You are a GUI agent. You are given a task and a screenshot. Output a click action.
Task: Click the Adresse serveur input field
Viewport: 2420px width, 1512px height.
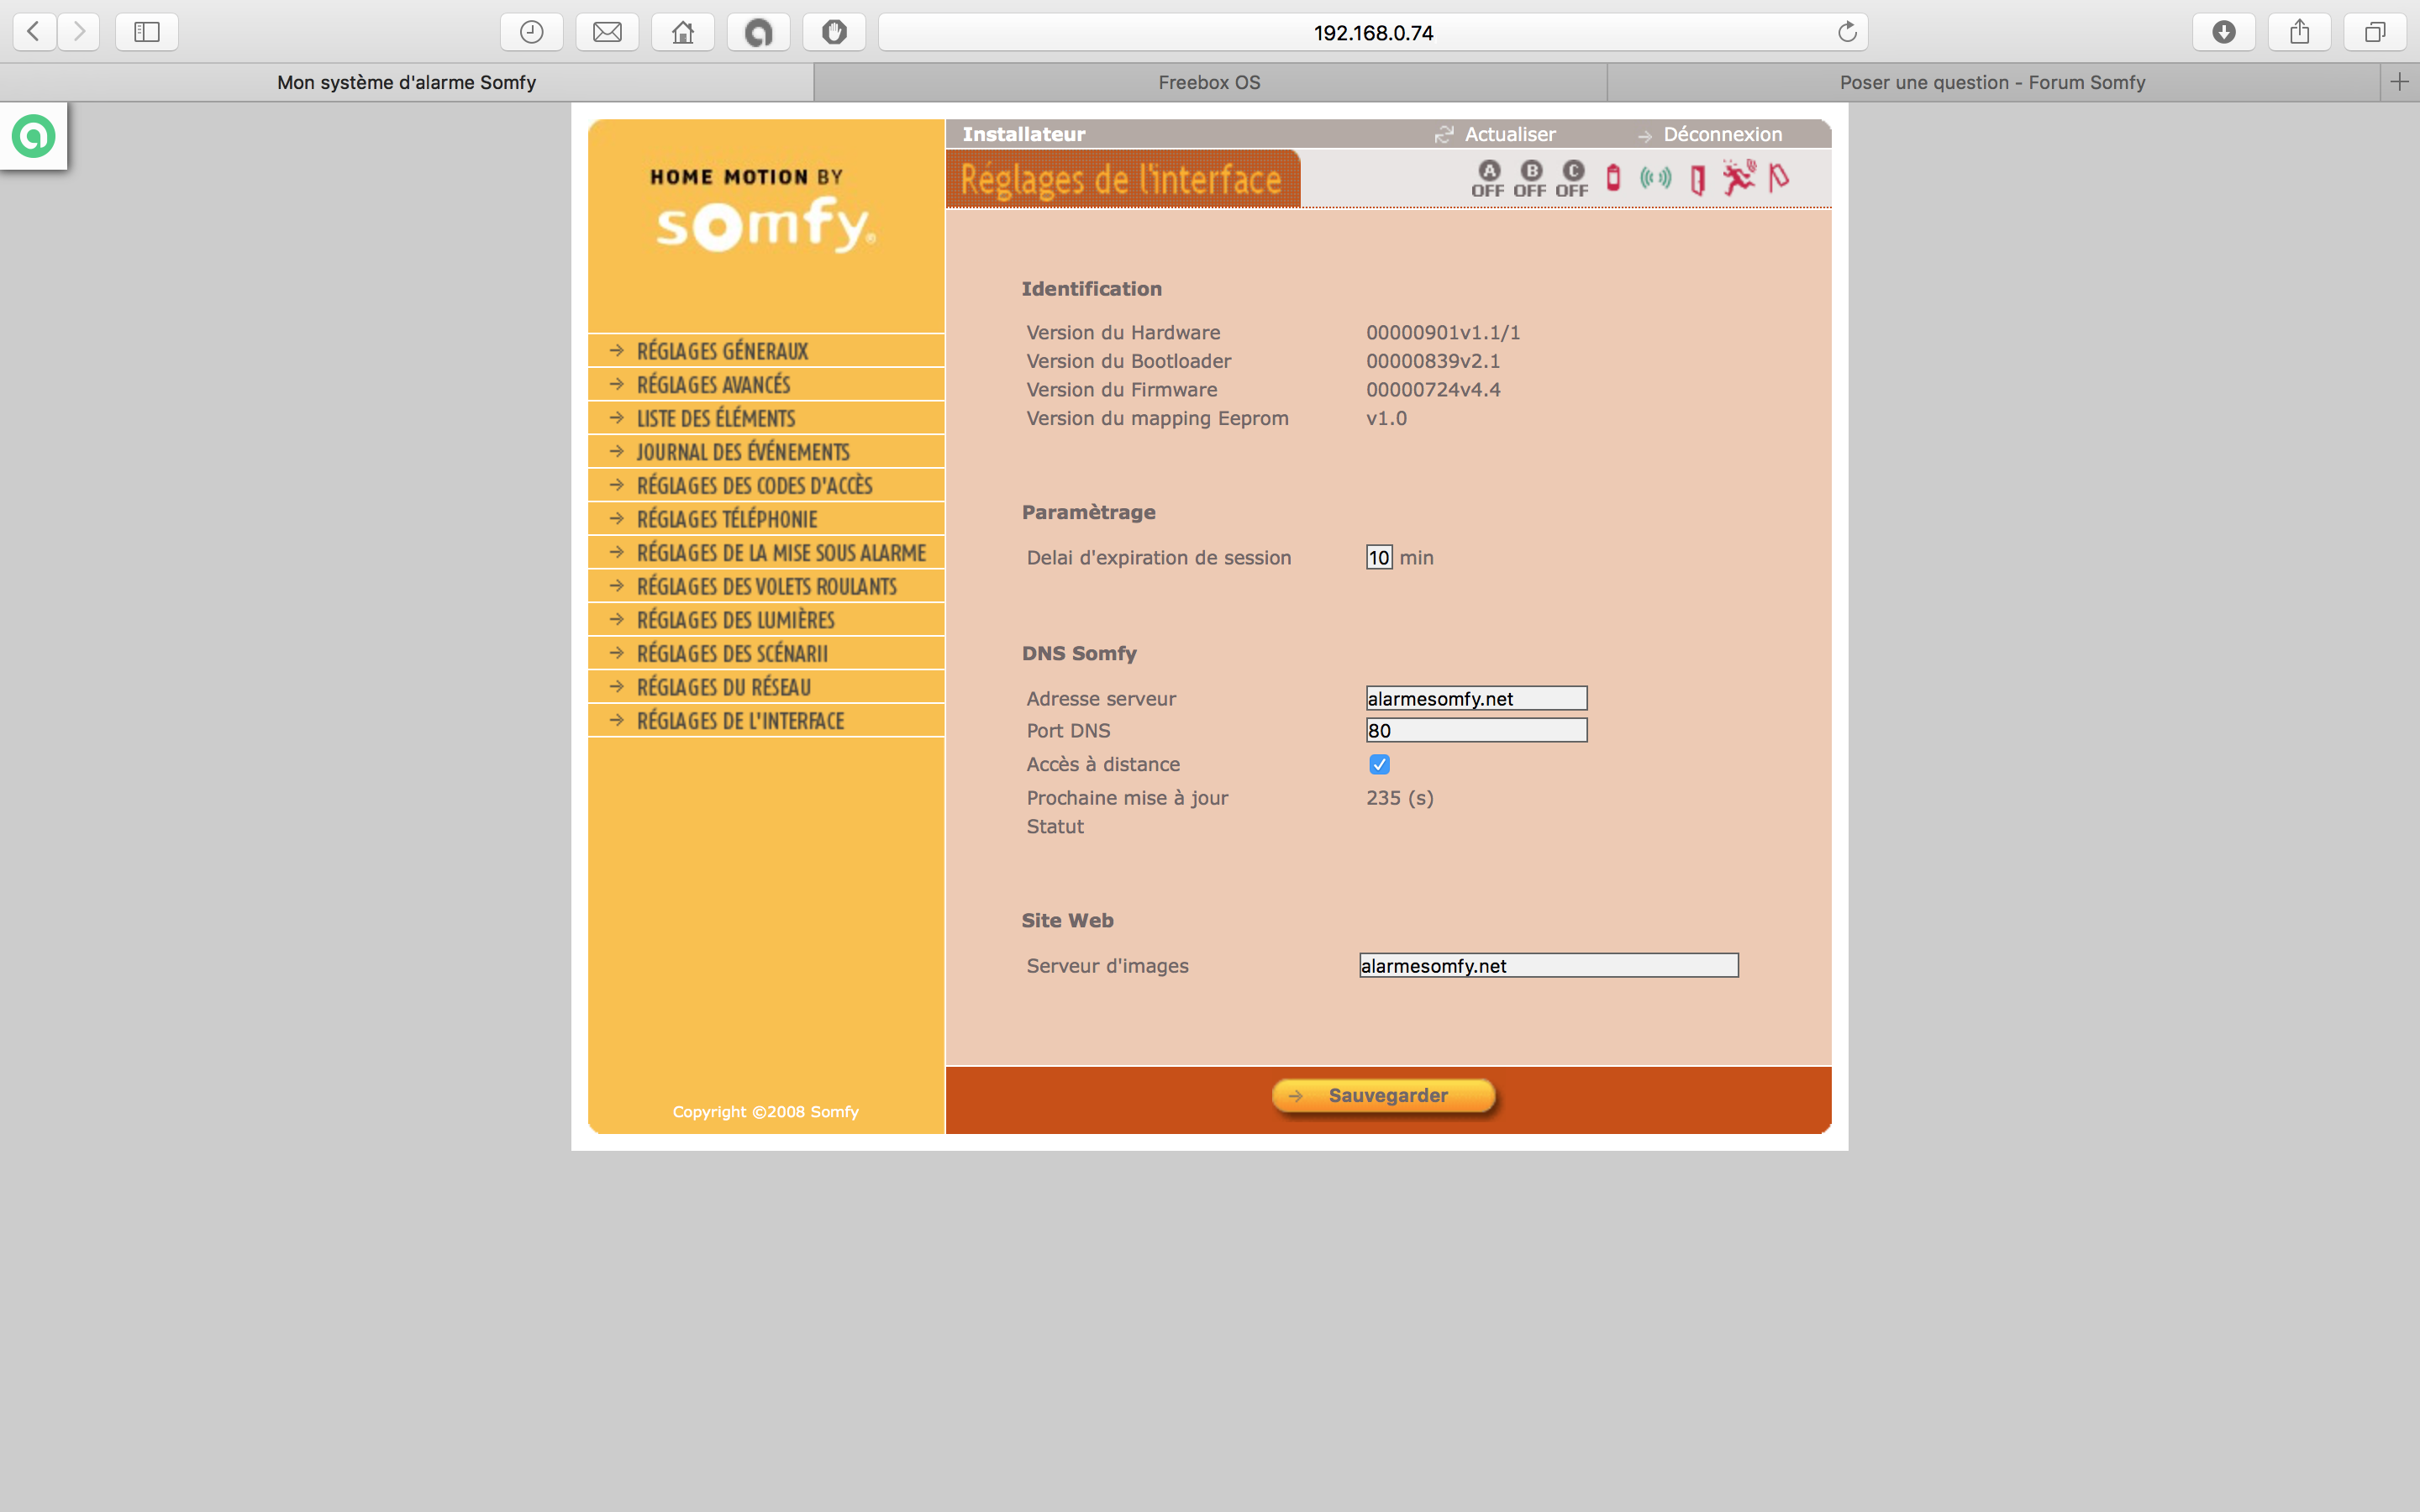(1476, 698)
